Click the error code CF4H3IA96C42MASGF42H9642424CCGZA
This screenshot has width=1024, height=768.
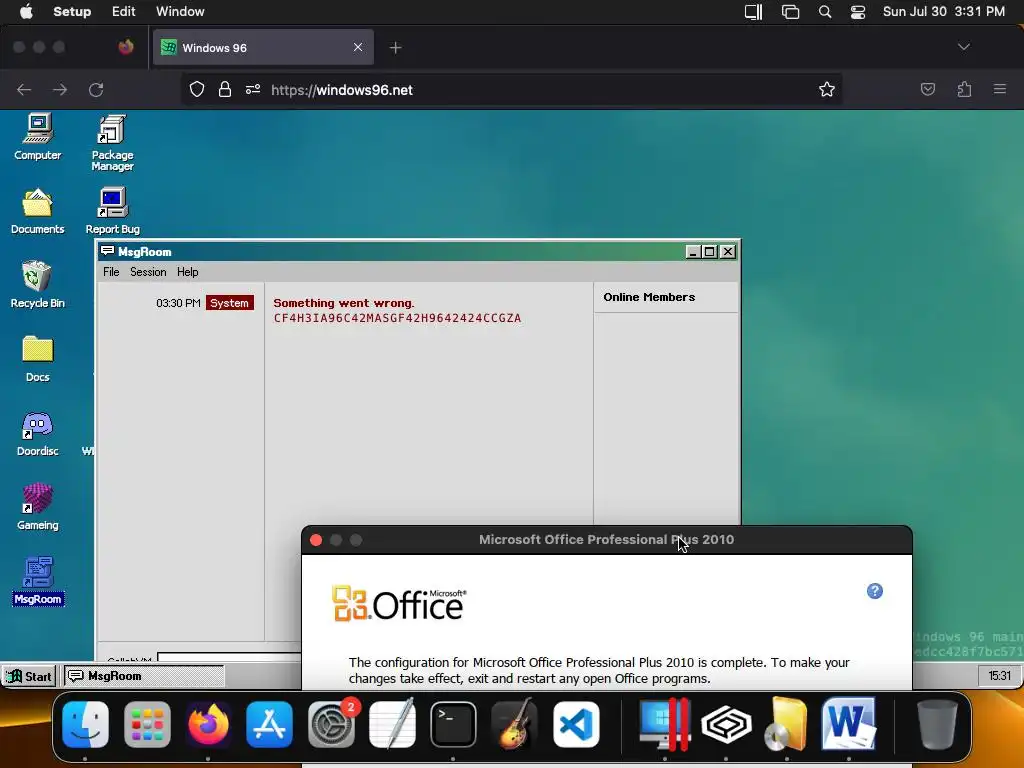point(397,318)
